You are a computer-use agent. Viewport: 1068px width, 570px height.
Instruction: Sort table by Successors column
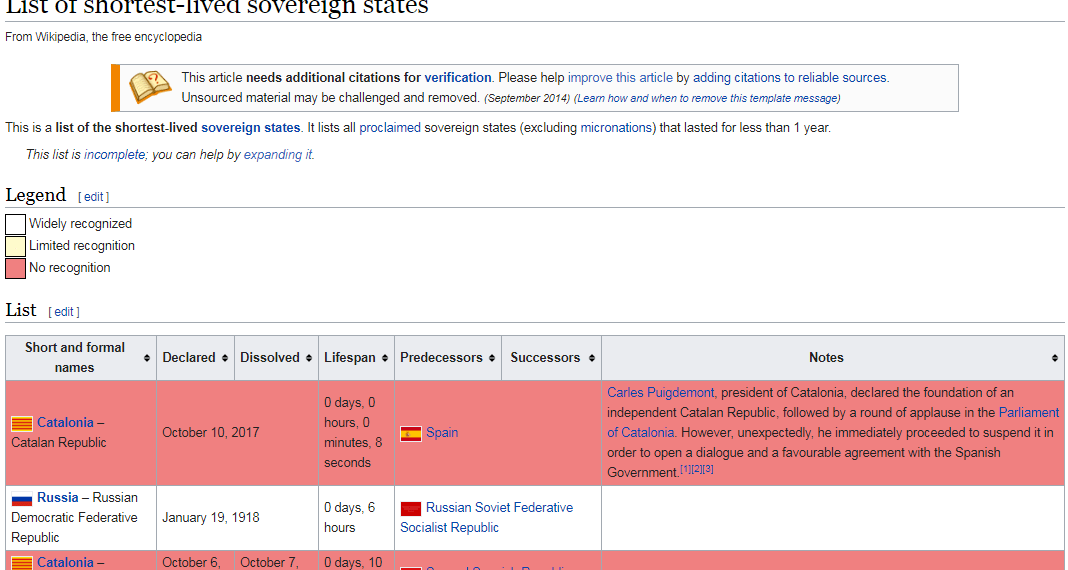[592, 358]
